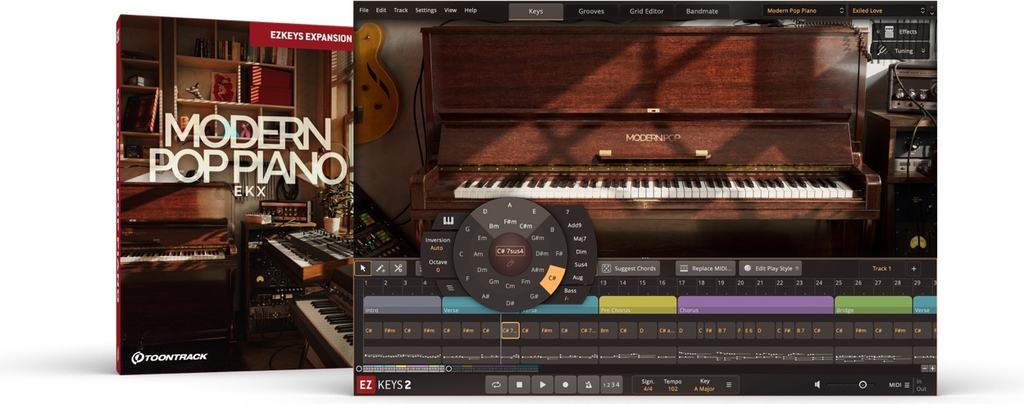Choose the Maj7 chord type

[x=579, y=239]
